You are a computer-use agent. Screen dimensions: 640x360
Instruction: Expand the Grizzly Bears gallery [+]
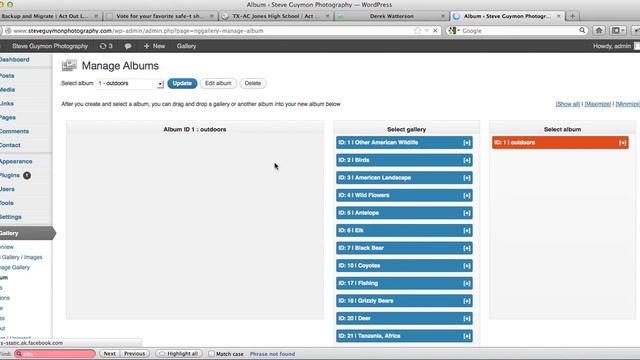tap(467, 300)
